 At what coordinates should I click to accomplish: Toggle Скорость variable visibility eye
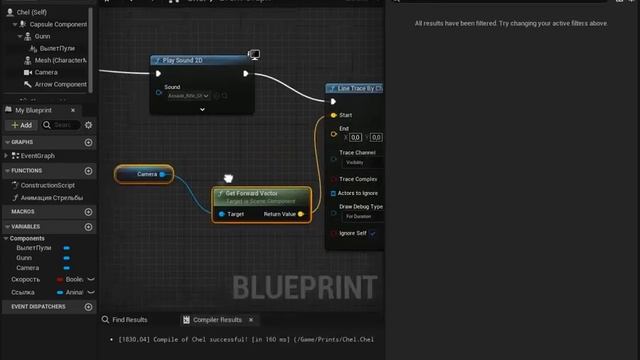[91, 280]
